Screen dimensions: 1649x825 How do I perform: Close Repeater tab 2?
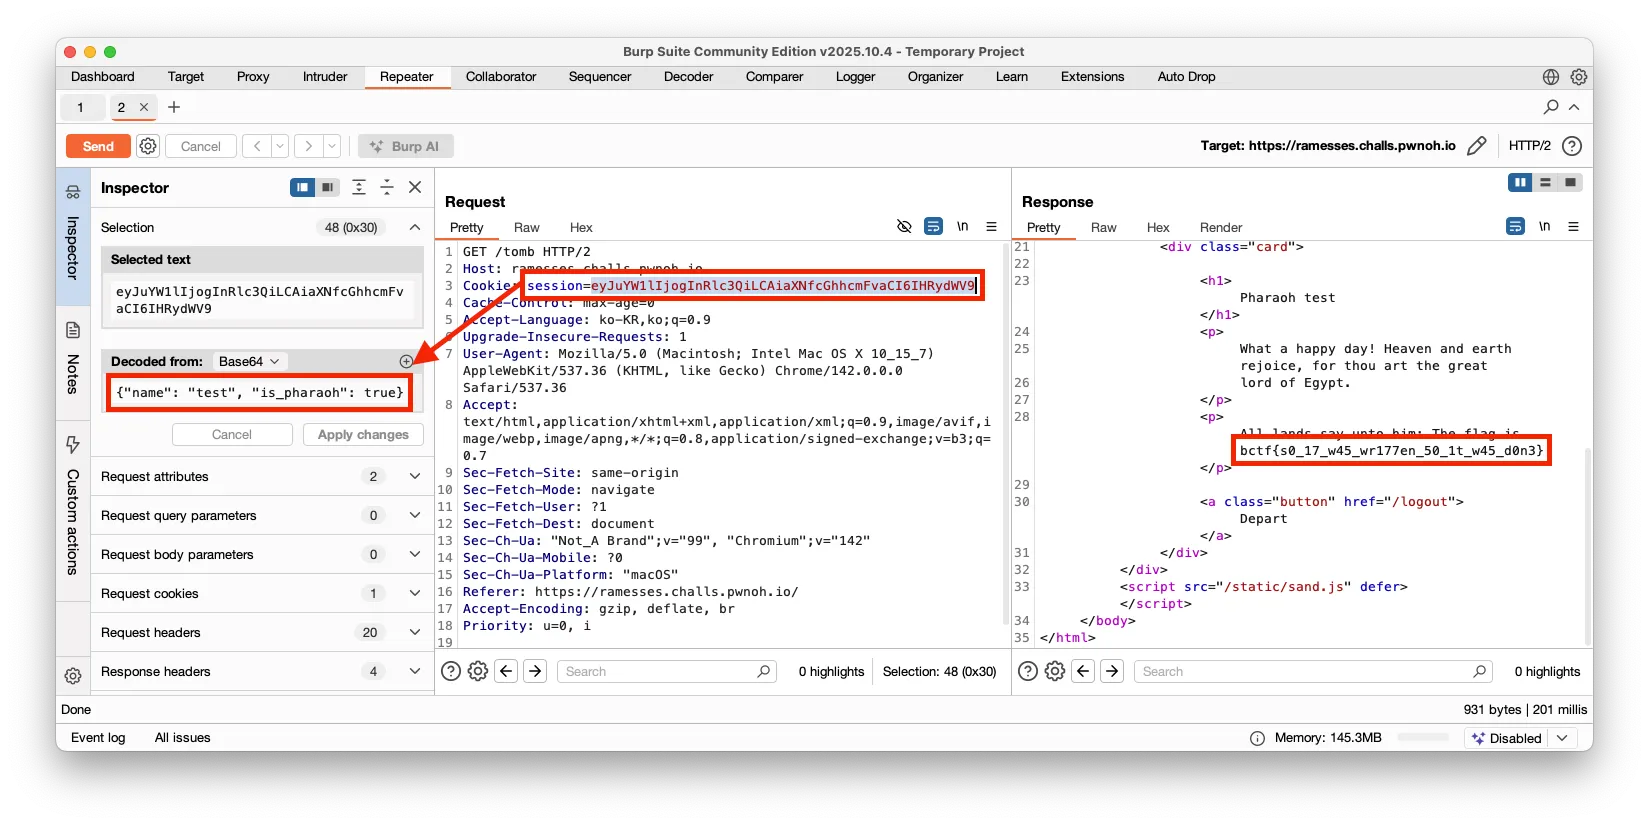(x=144, y=107)
